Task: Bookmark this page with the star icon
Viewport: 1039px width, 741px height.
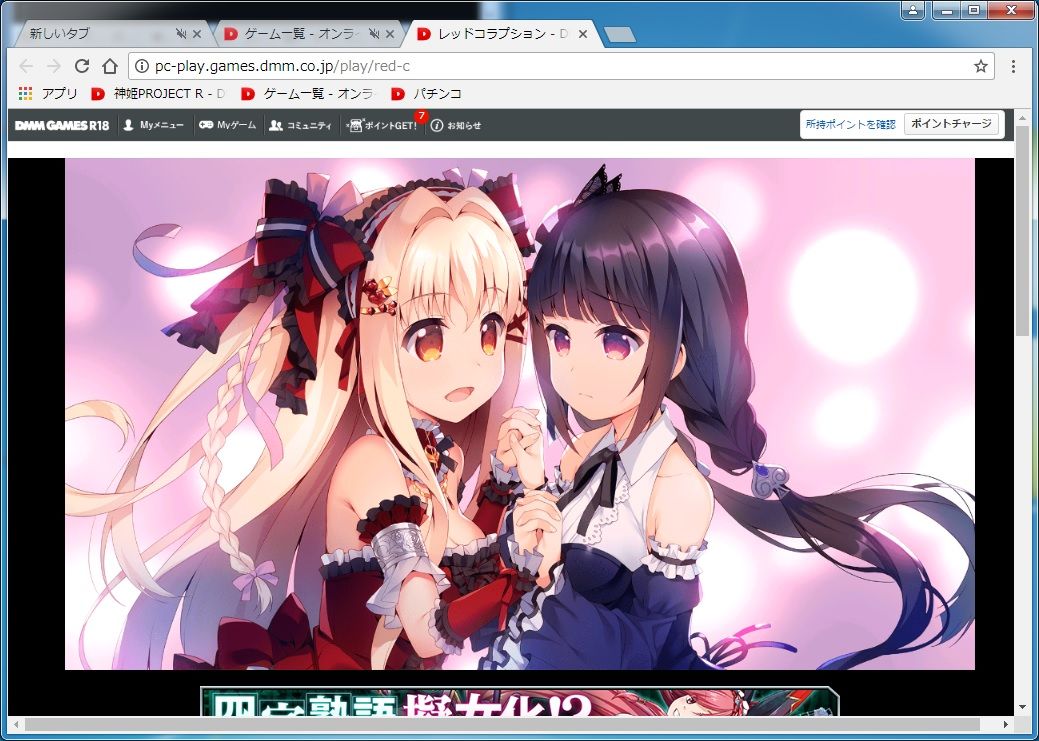Action: (981, 66)
